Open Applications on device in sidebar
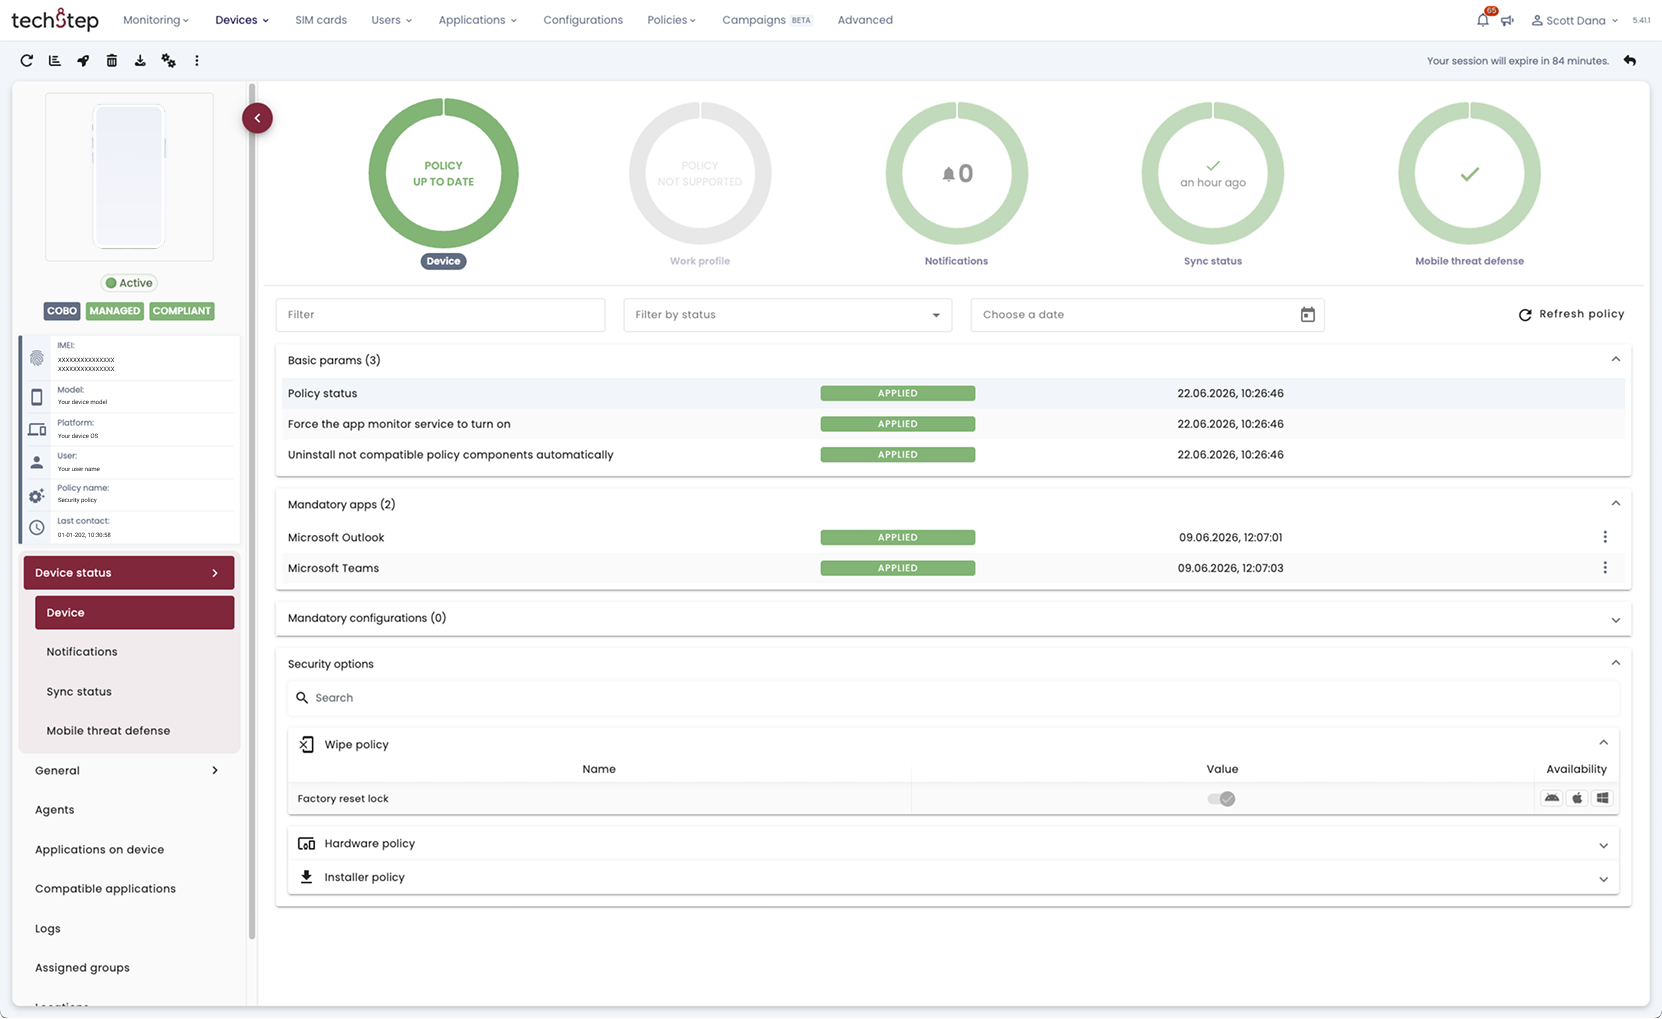 (x=127, y=850)
